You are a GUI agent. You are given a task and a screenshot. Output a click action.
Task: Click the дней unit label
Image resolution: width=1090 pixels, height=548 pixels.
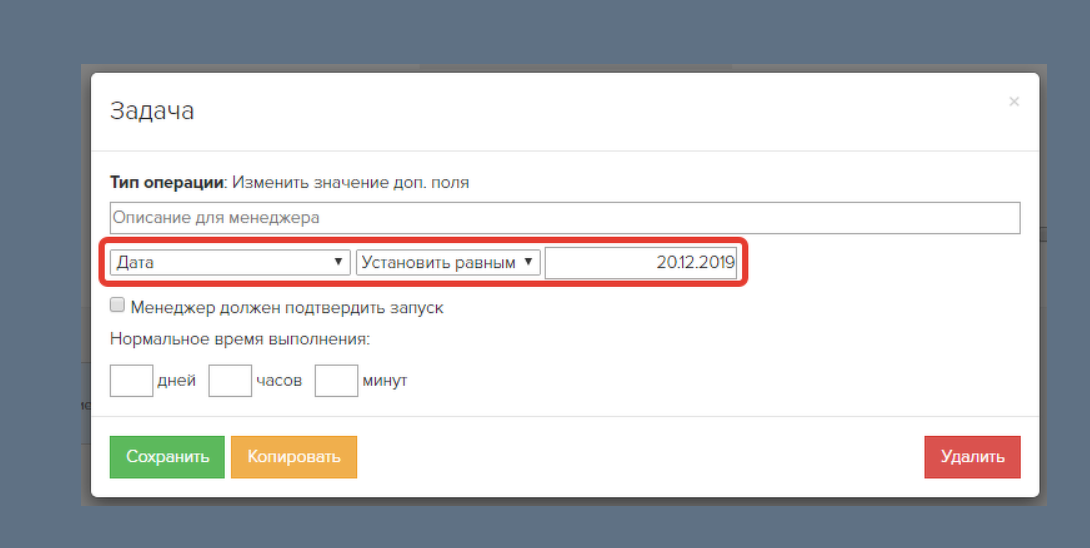coord(176,381)
